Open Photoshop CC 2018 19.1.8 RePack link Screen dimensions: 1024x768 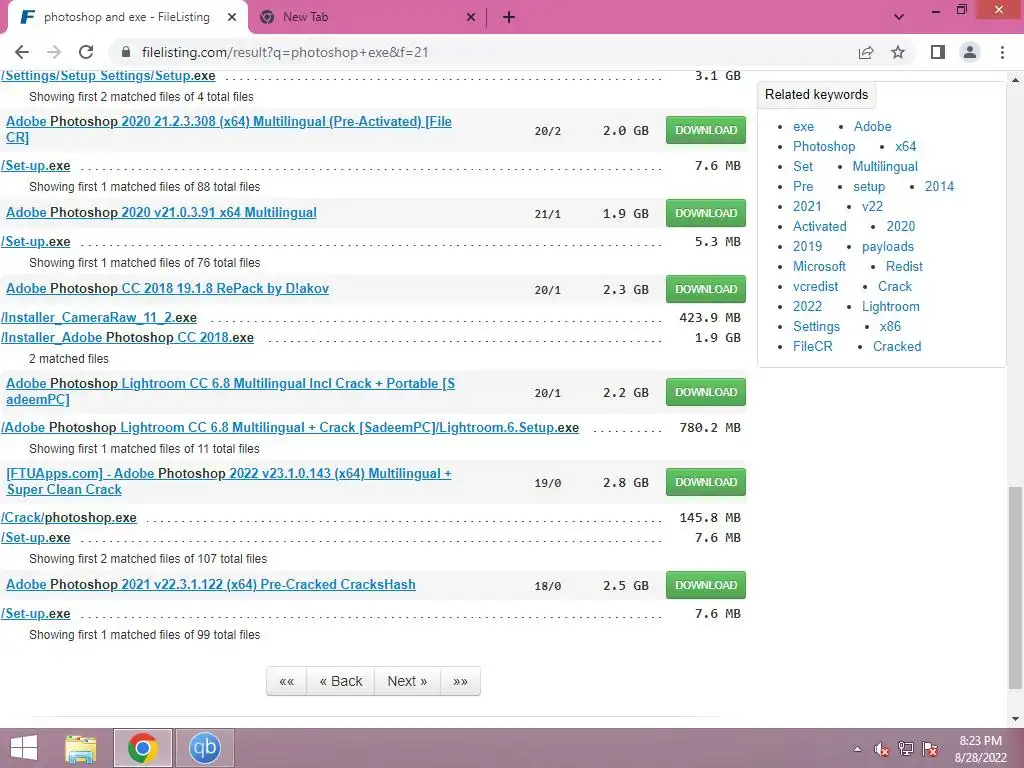(x=167, y=288)
